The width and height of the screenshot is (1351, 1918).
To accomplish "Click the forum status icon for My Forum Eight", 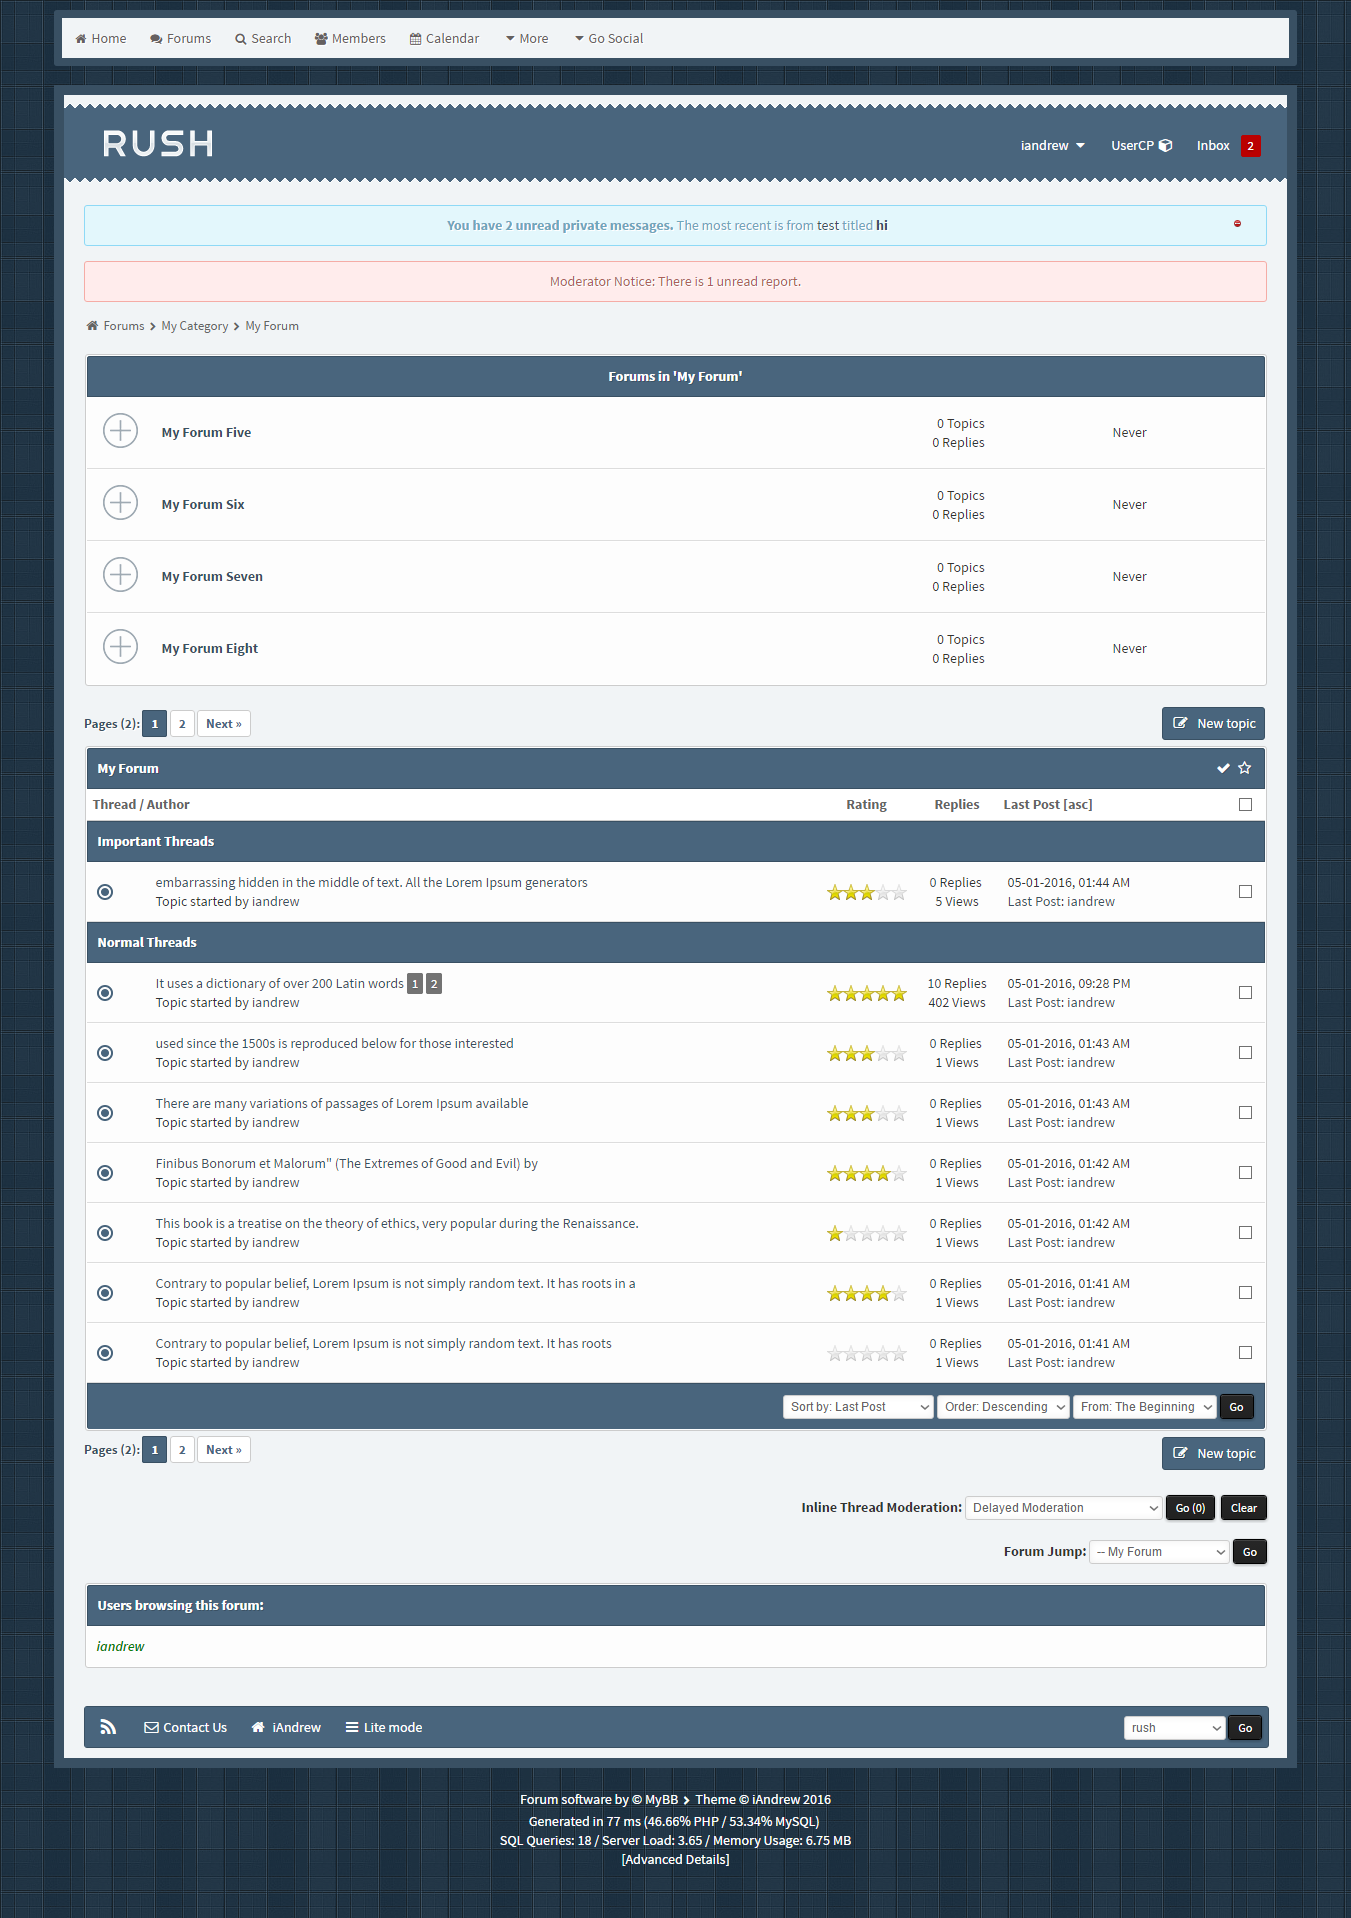I will 120,647.
